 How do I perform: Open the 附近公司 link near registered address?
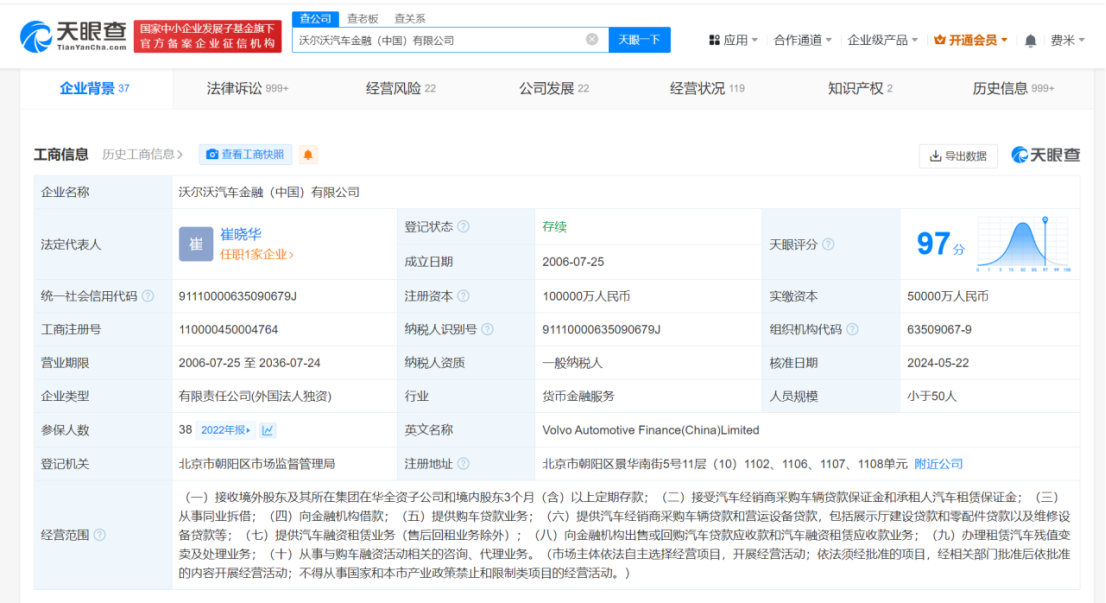coord(939,463)
